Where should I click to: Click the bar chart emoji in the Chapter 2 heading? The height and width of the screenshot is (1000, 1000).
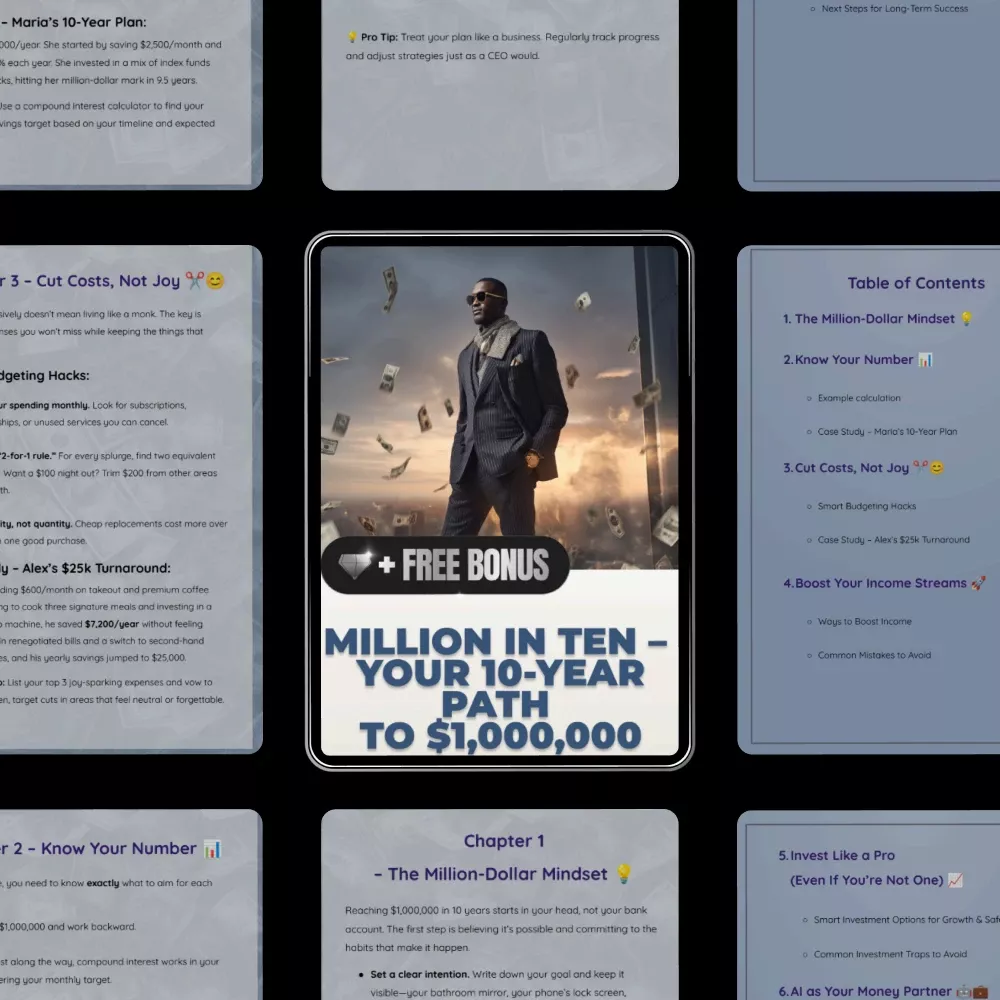tap(212, 849)
